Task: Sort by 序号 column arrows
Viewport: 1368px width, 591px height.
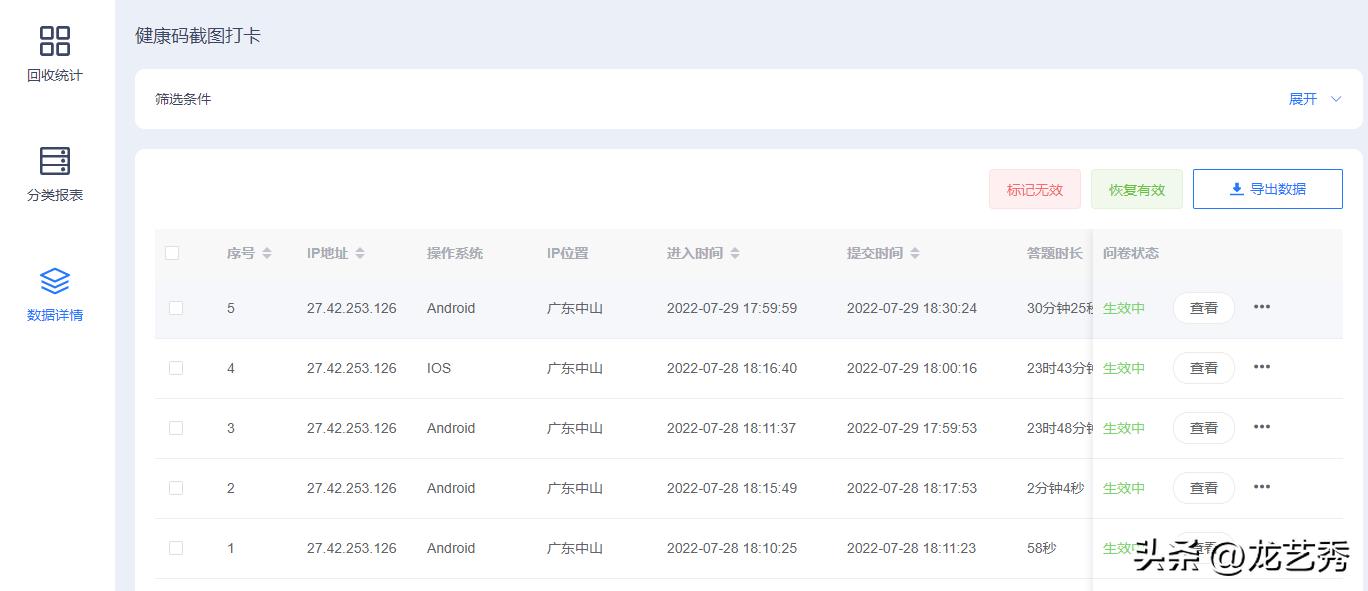Action: [x=267, y=254]
